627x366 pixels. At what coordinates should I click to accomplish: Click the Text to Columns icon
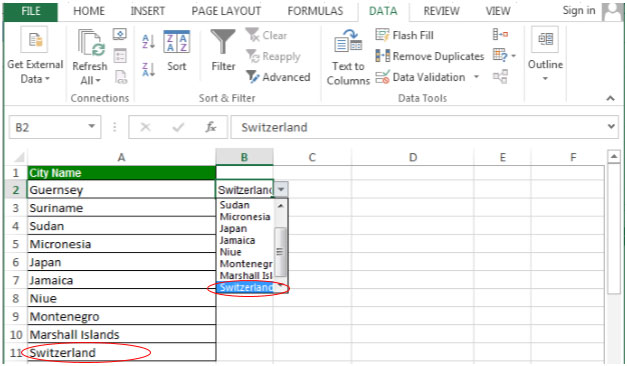coord(348,41)
